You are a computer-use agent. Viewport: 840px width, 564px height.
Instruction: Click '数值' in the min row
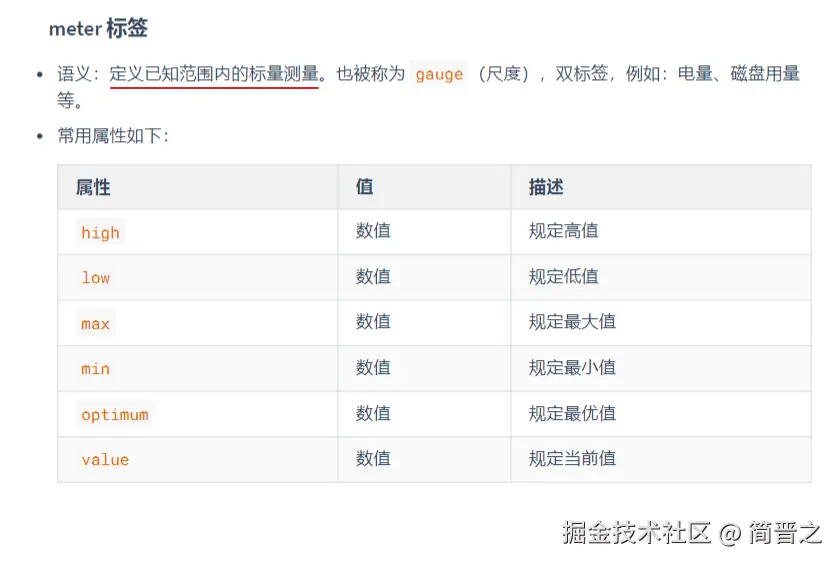(373, 367)
